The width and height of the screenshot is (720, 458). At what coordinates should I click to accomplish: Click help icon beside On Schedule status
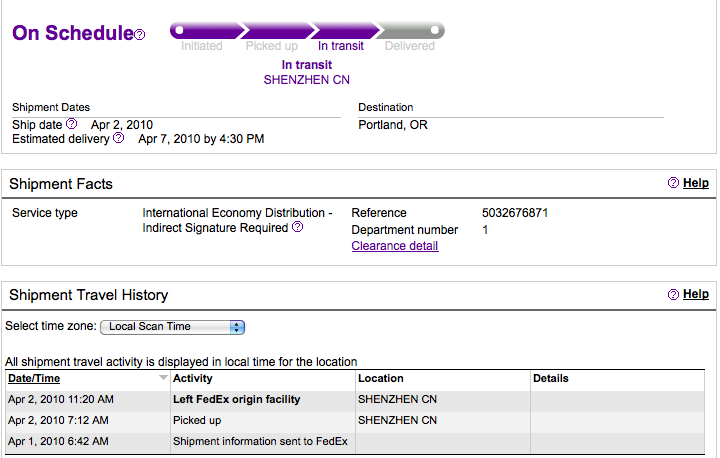[140, 35]
